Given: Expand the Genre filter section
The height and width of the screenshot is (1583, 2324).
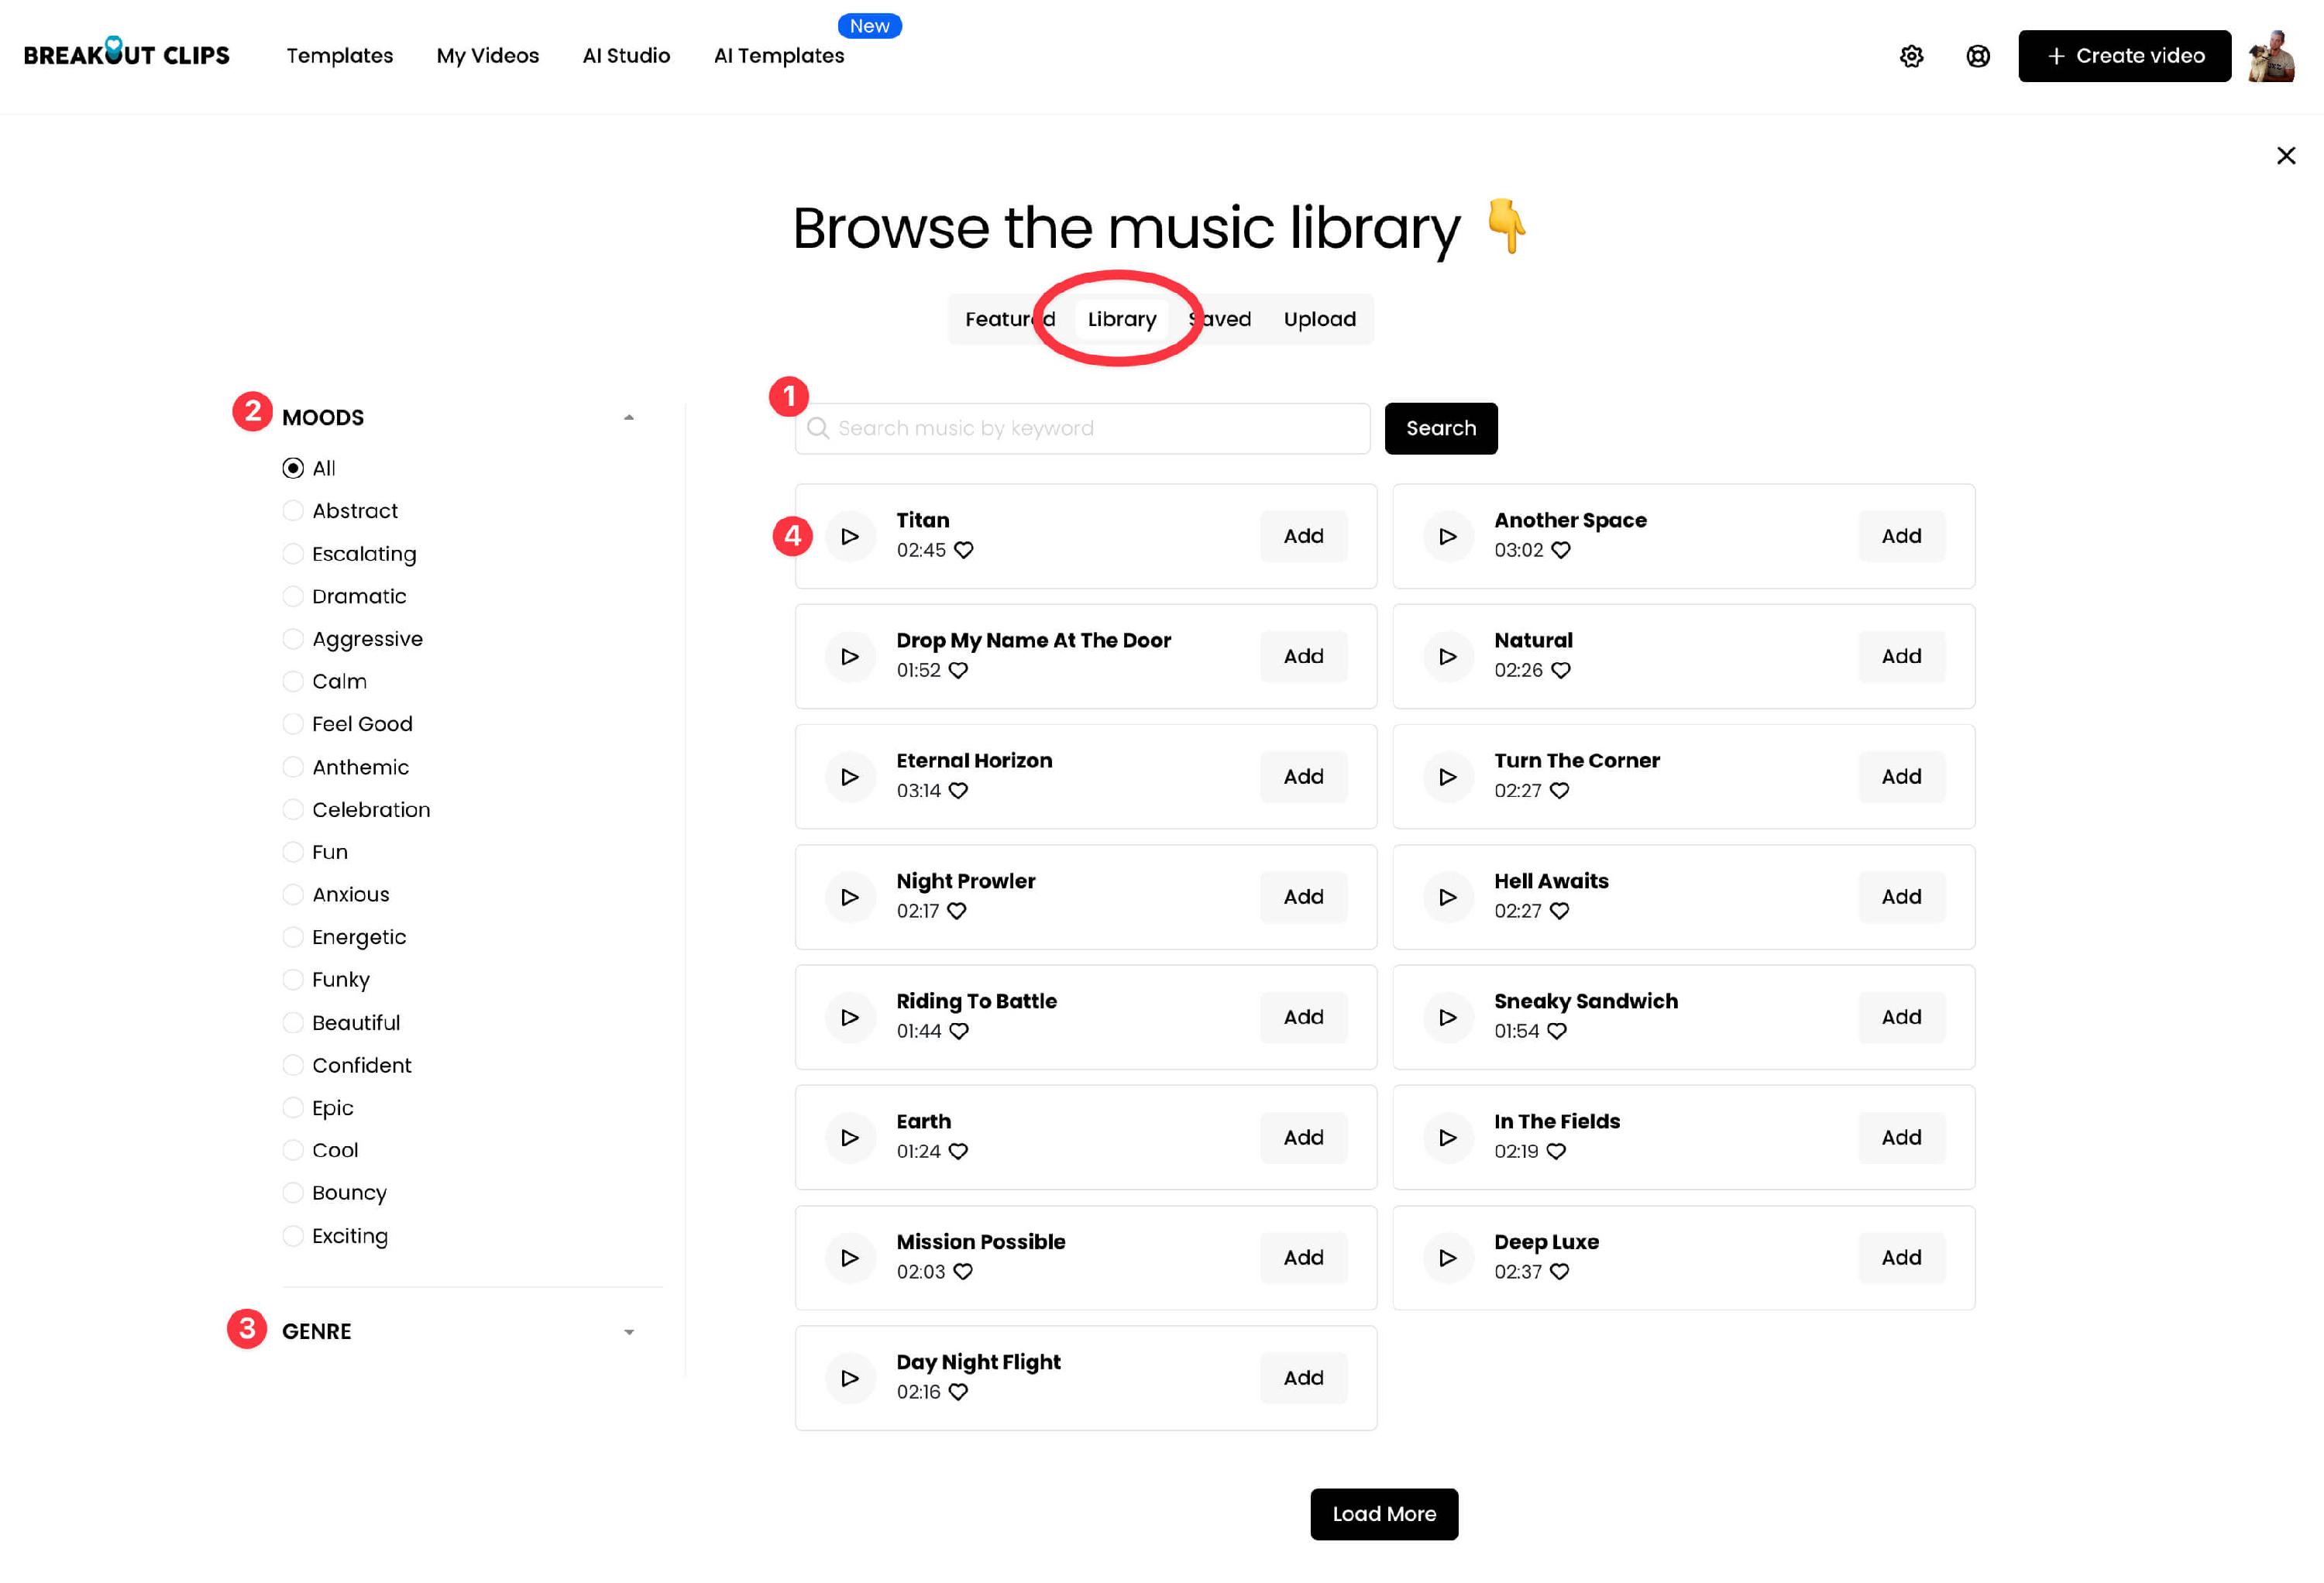Looking at the screenshot, I should (x=628, y=1331).
